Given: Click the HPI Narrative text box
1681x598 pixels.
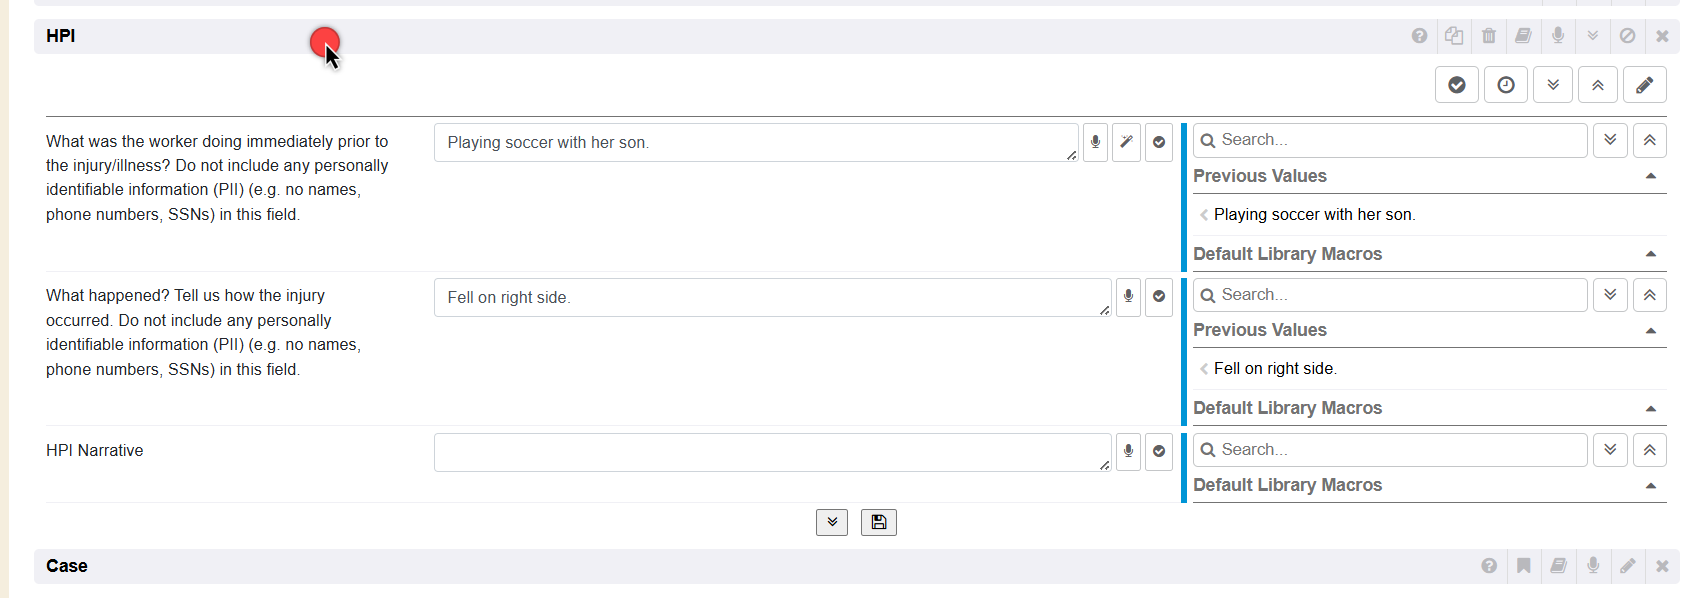Looking at the screenshot, I should (x=770, y=452).
